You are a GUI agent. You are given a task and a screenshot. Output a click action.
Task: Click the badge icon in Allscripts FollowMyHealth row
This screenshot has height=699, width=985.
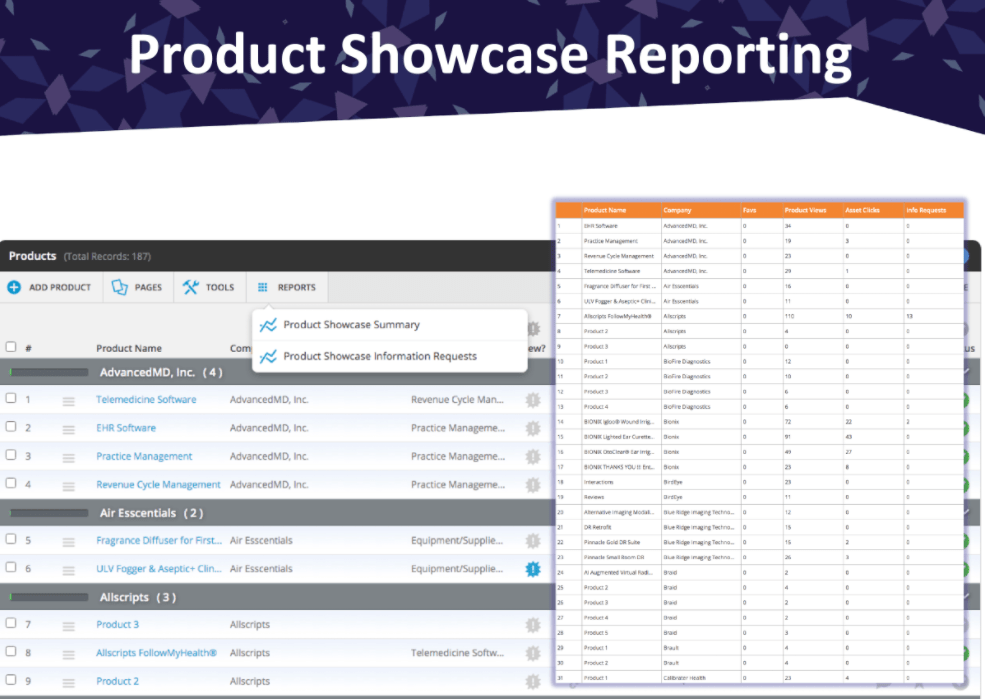533,653
